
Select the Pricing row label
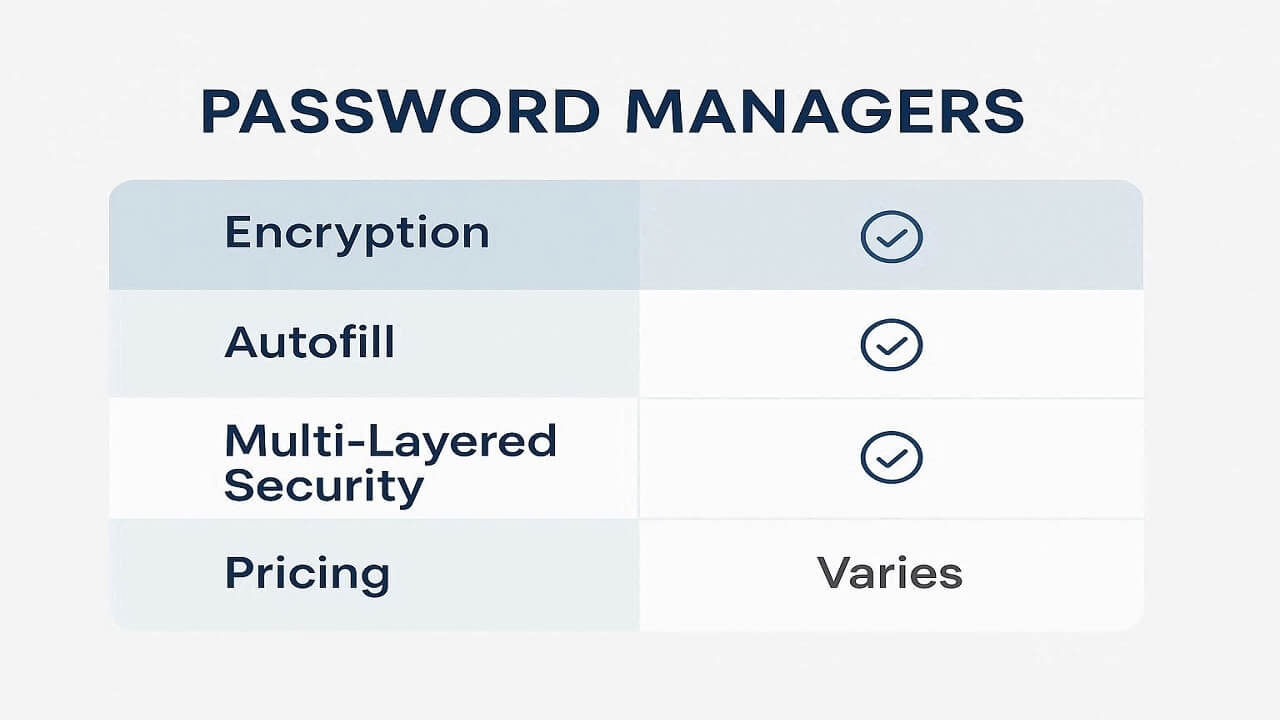[x=307, y=575]
